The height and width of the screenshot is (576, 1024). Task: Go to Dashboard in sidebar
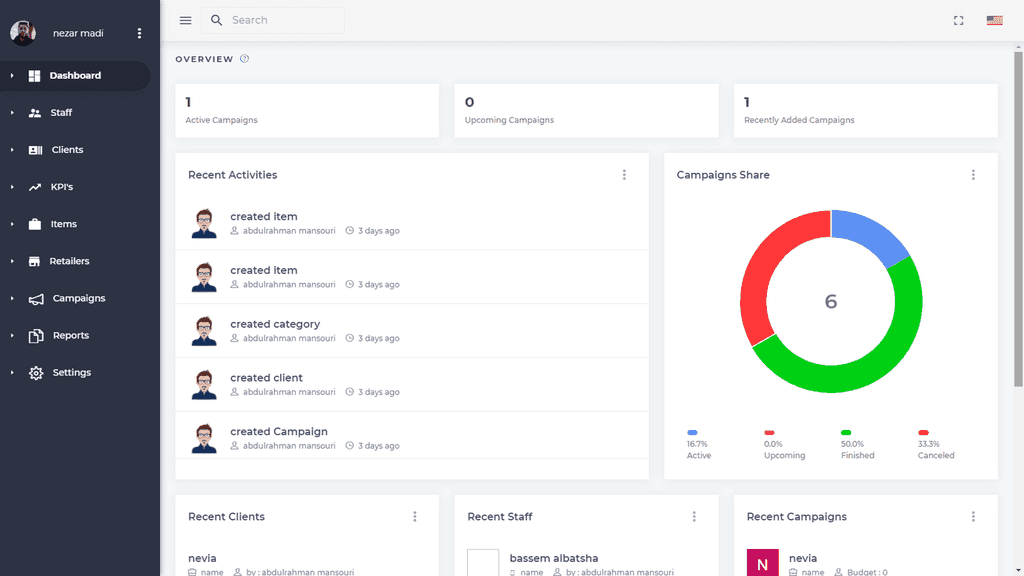click(75, 76)
